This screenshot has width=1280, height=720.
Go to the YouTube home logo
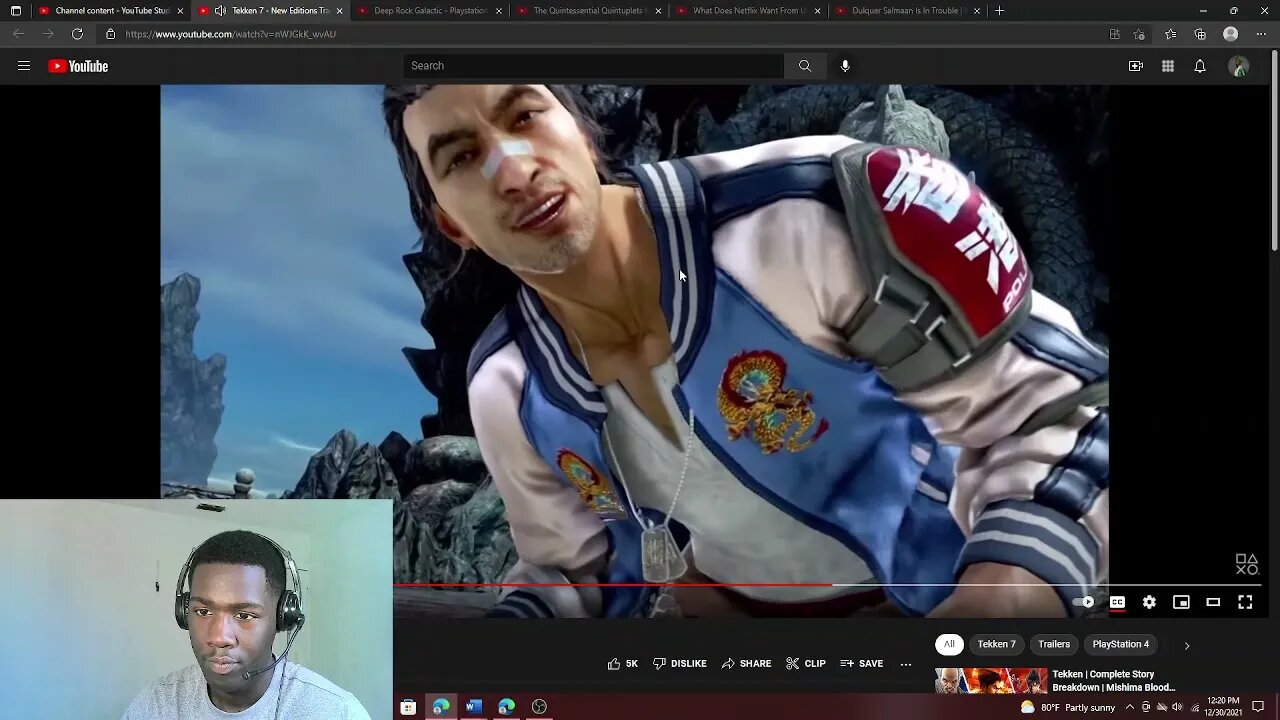click(78, 66)
